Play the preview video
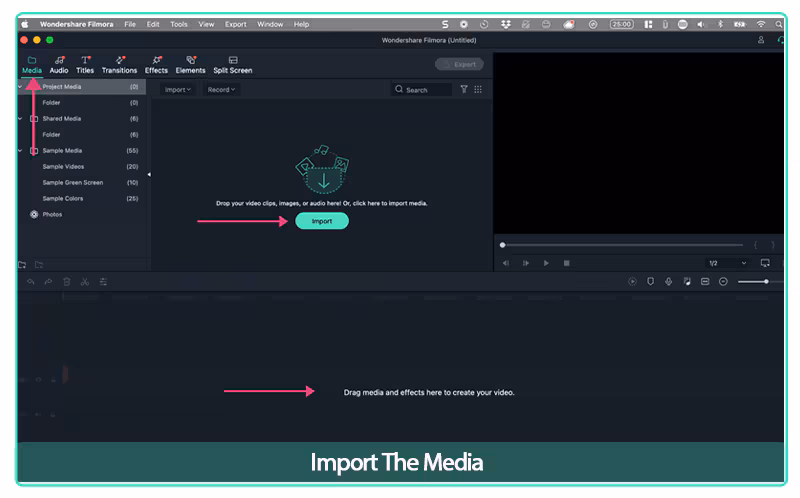The width and height of the screenshot is (800, 498). point(546,263)
